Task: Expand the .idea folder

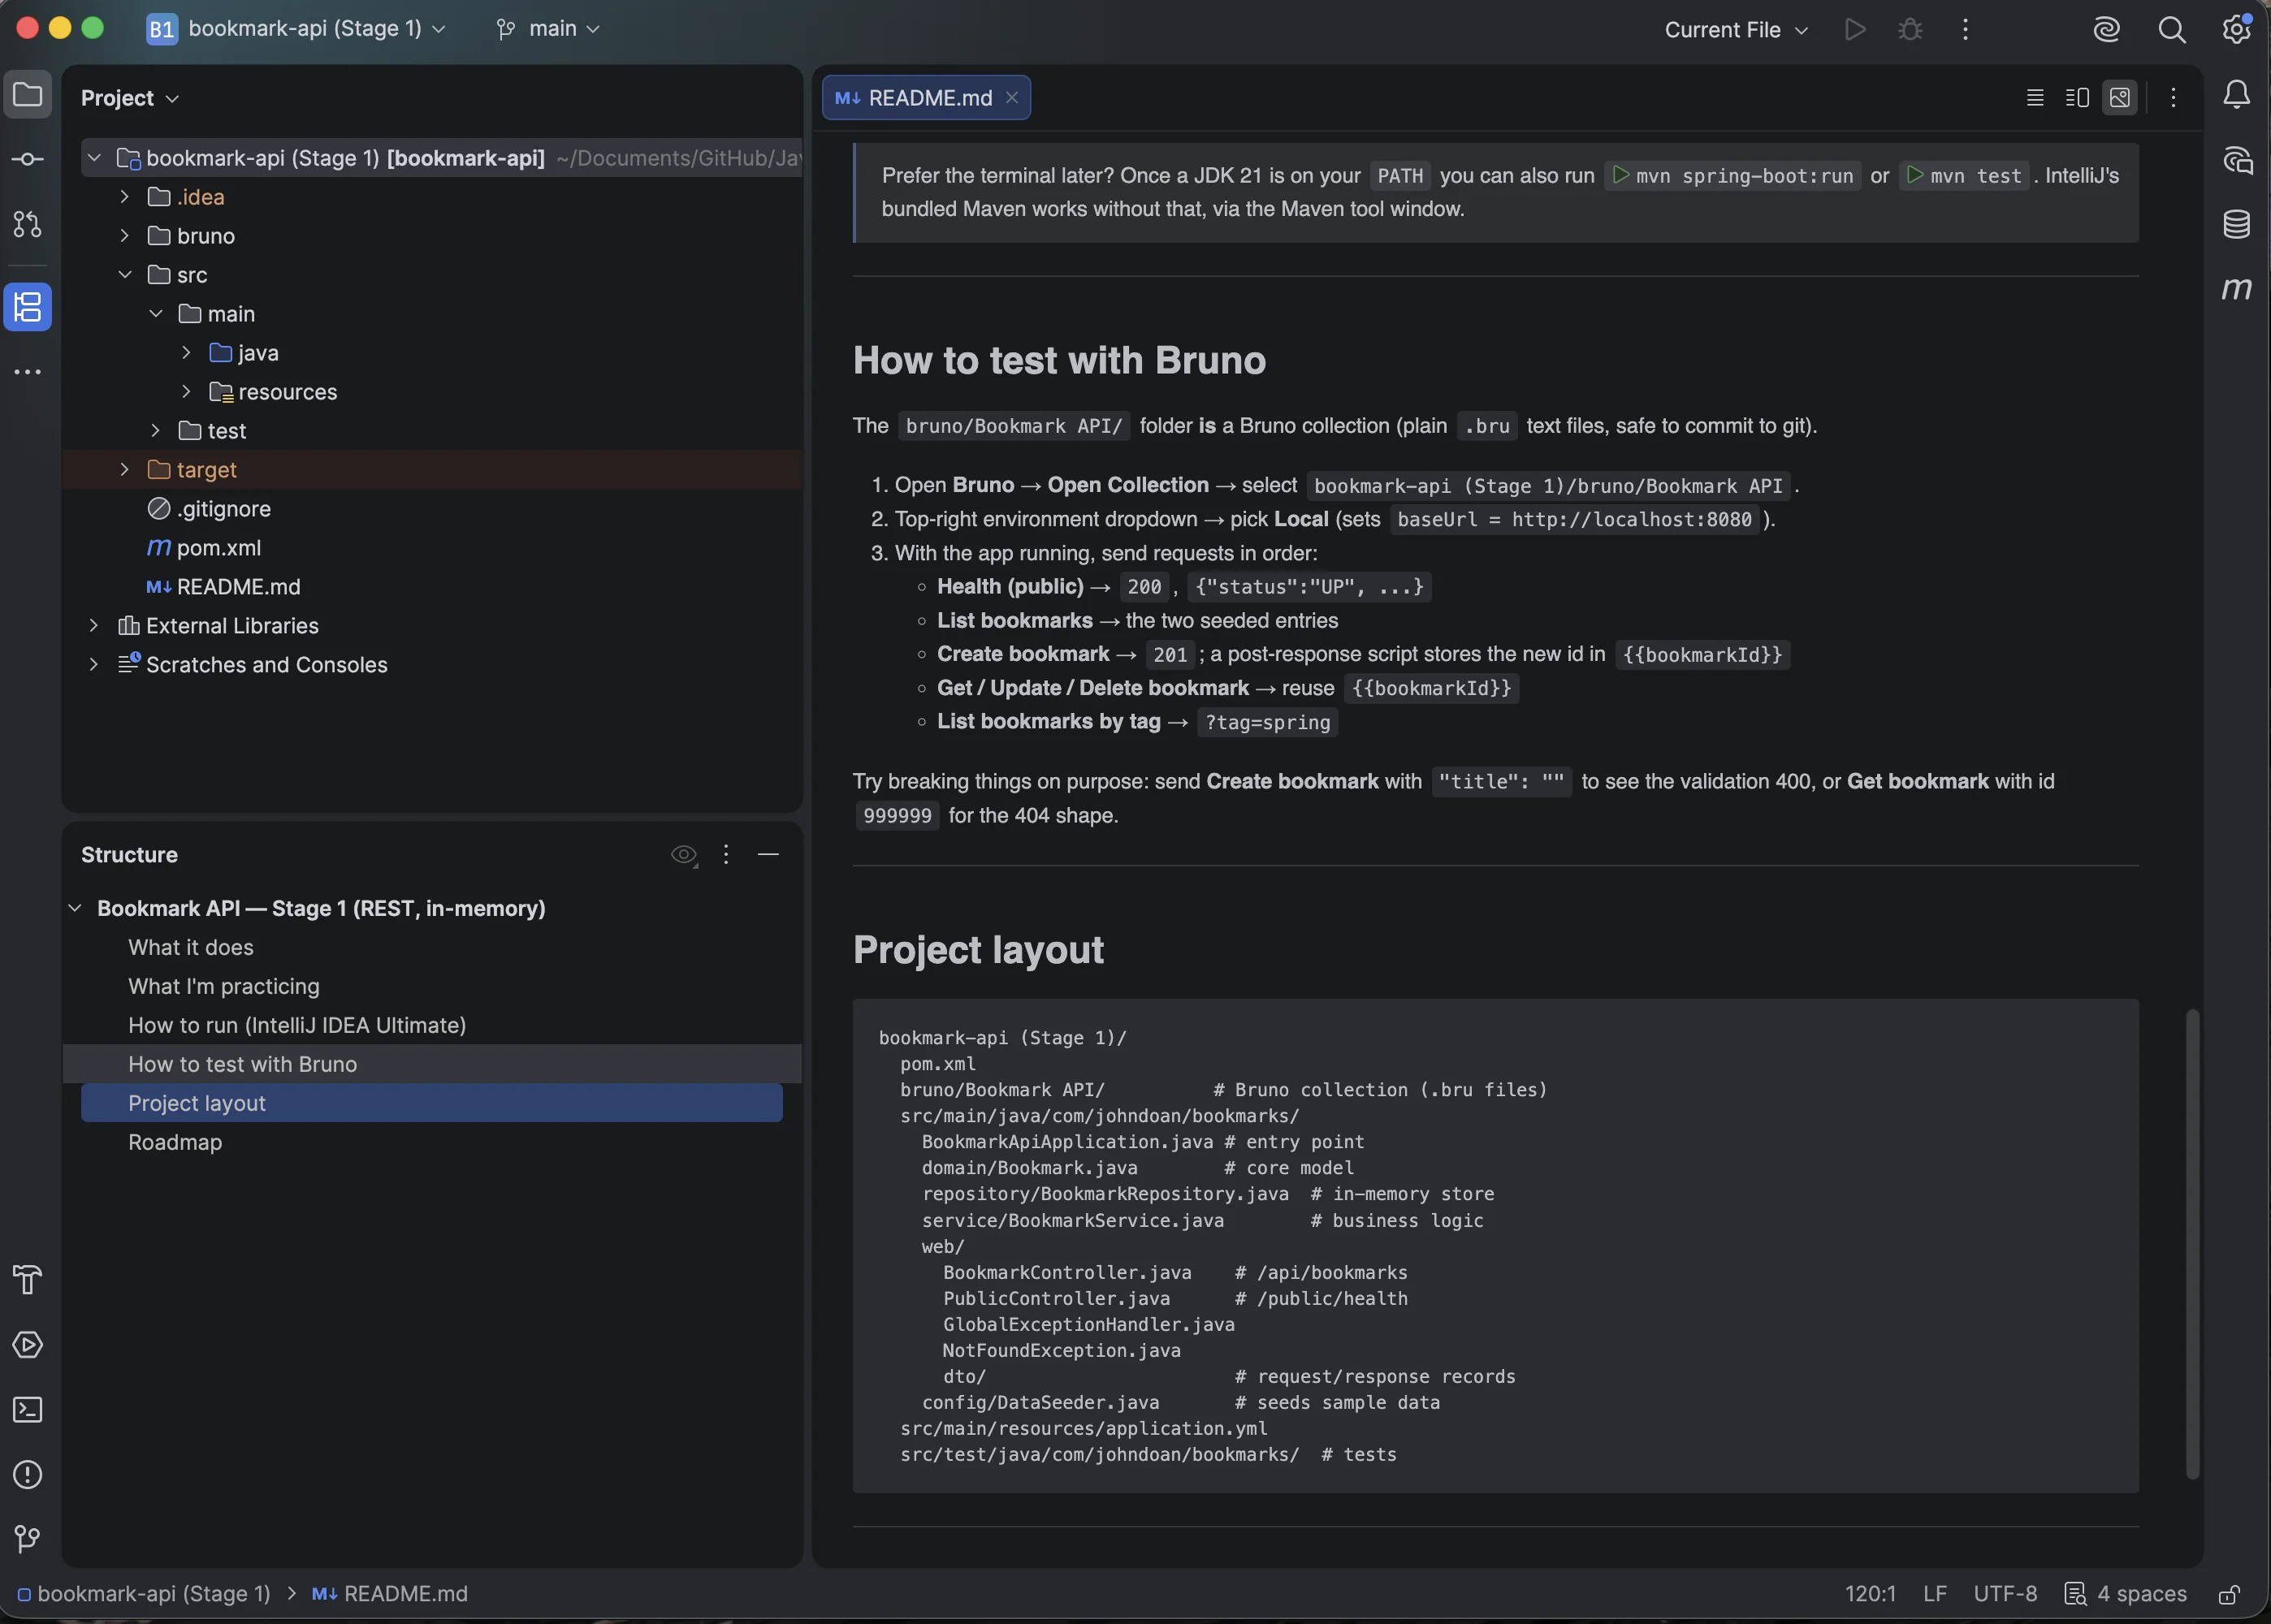Action: coord(124,197)
